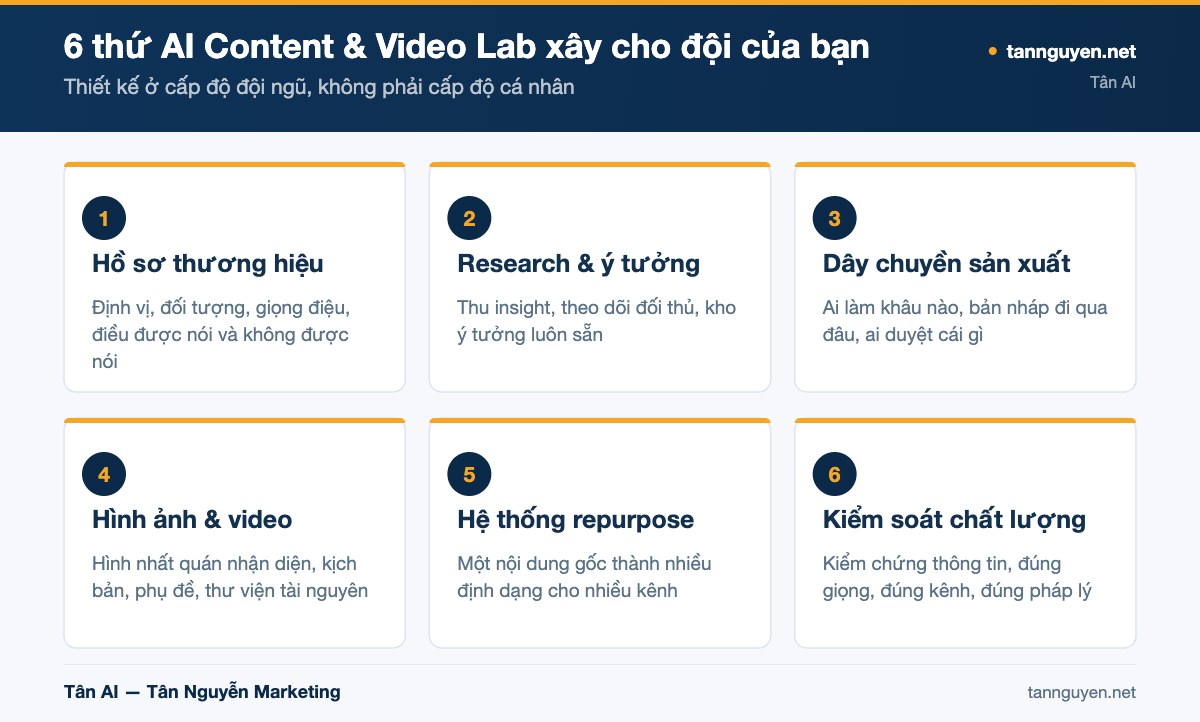Click the number 5 circle badge
This screenshot has height=722, width=1200.
[469, 475]
